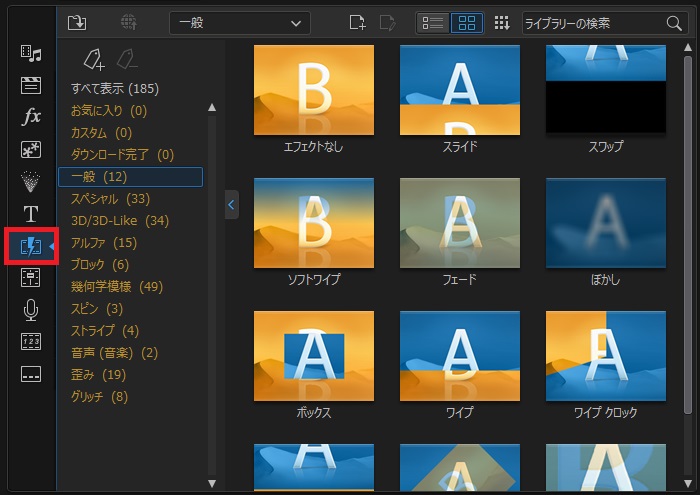The height and width of the screenshot is (495, 700).
Task: Click the import media folder icon
Action: [77, 22]
